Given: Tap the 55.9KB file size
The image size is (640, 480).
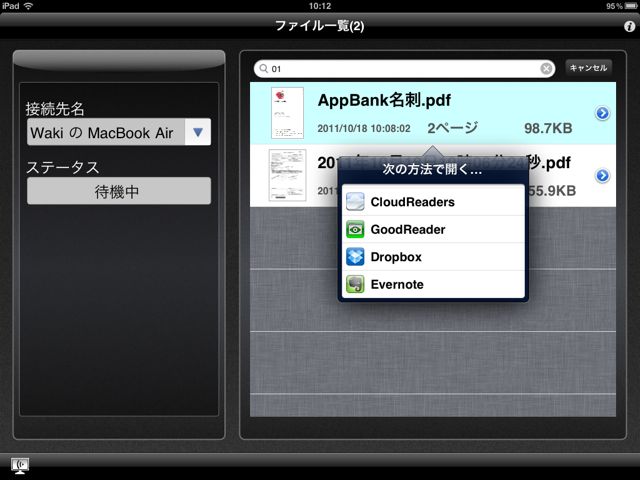Looking at the screenshot, I should coord(552,191).
